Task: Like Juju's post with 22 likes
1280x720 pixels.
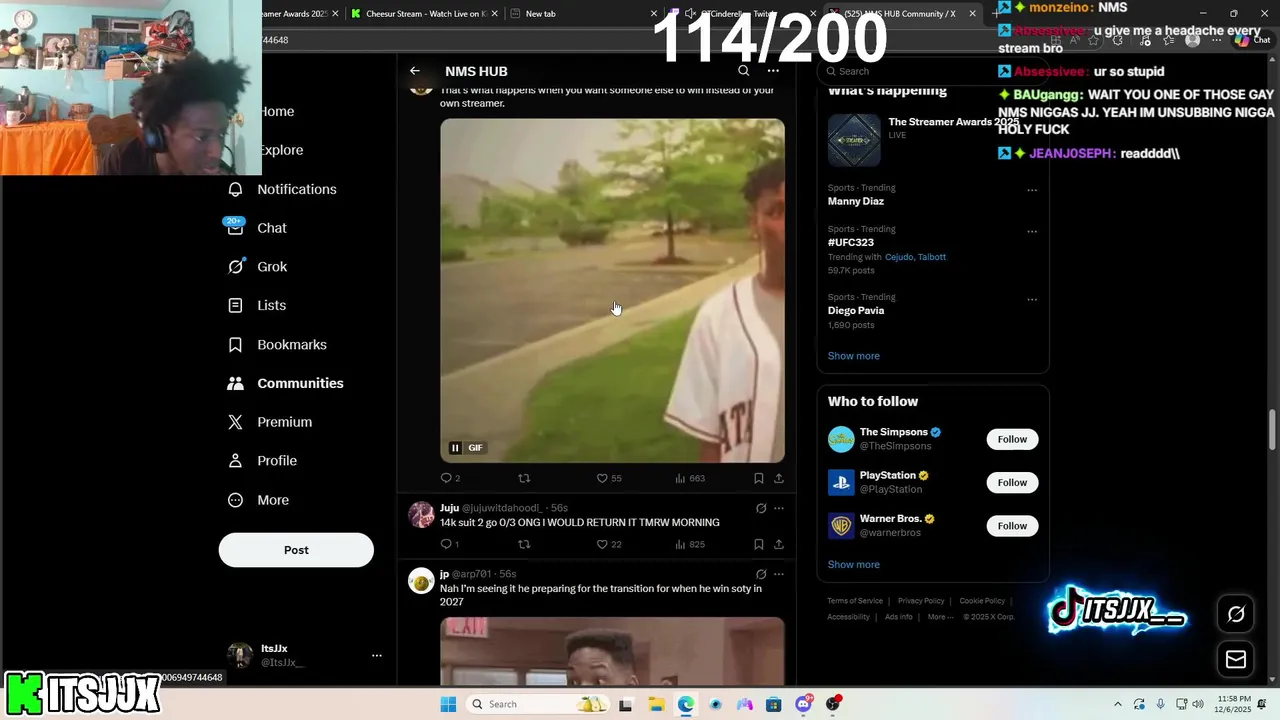Action: [609, 544]
